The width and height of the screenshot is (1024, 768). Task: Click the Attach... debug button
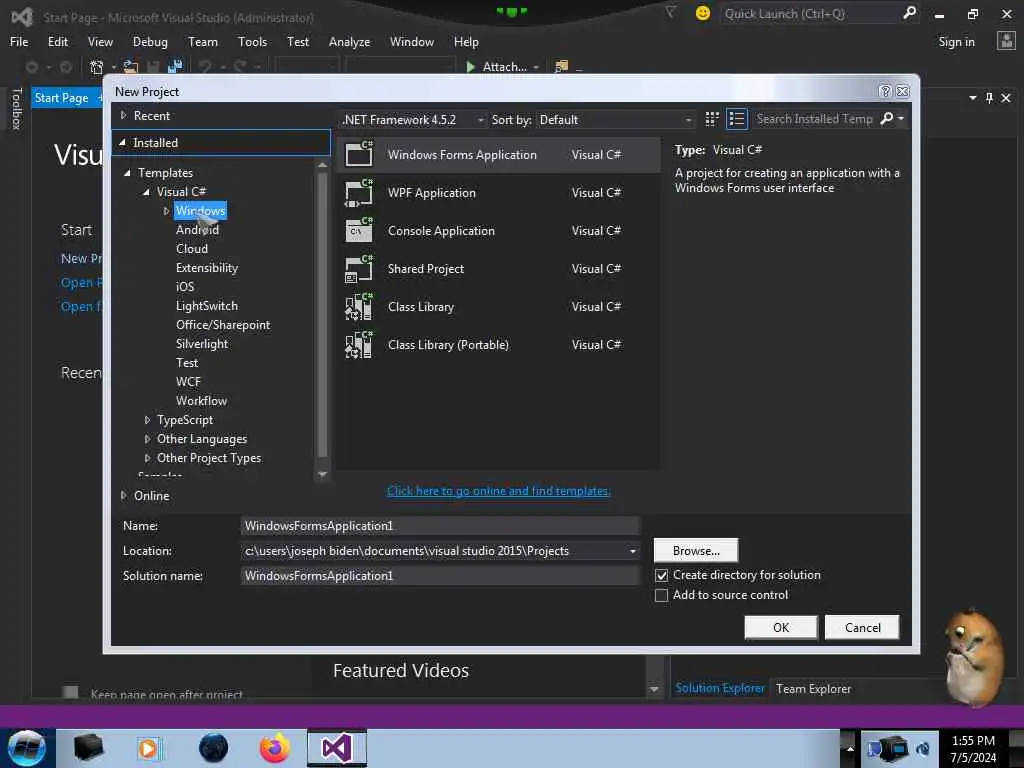pyautogui.click(x=498, y=67)
